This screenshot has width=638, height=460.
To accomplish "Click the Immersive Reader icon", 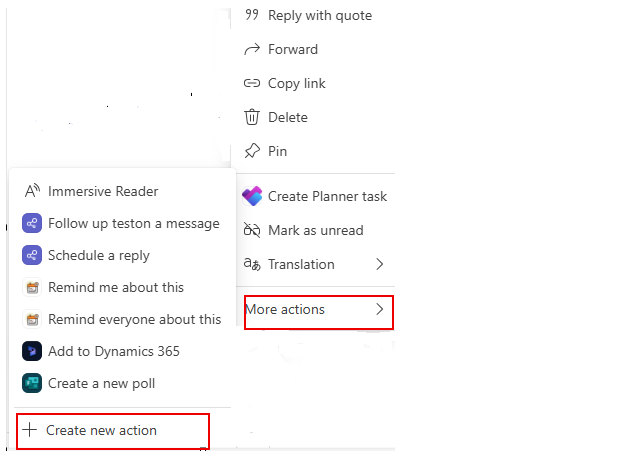I will coord(32,191).
